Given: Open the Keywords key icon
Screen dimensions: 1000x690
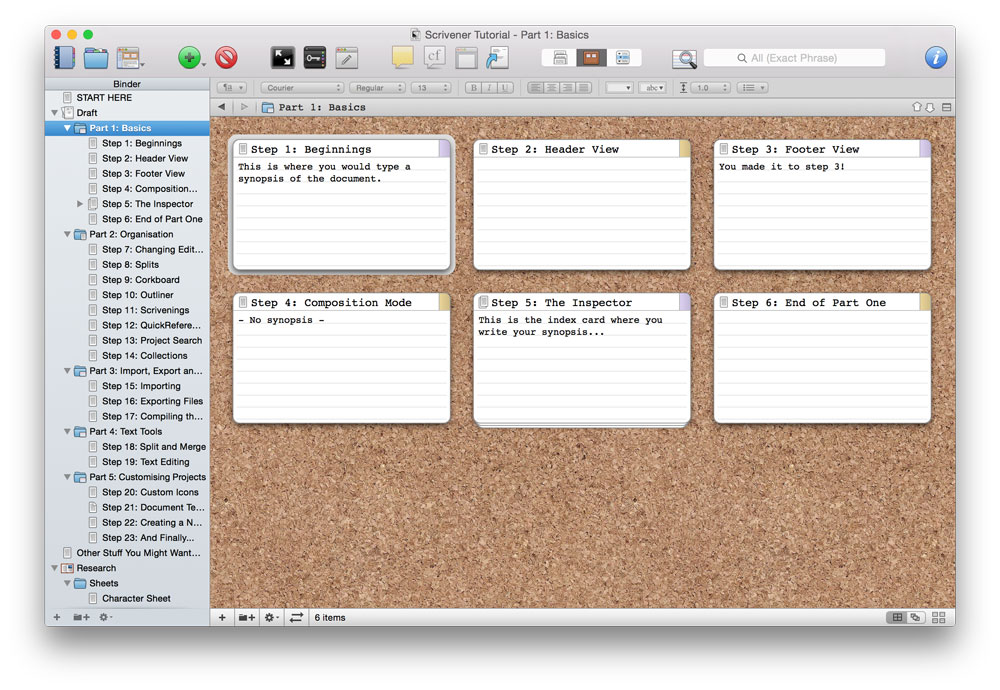Looking at the screenshot, I should [314, 57].
